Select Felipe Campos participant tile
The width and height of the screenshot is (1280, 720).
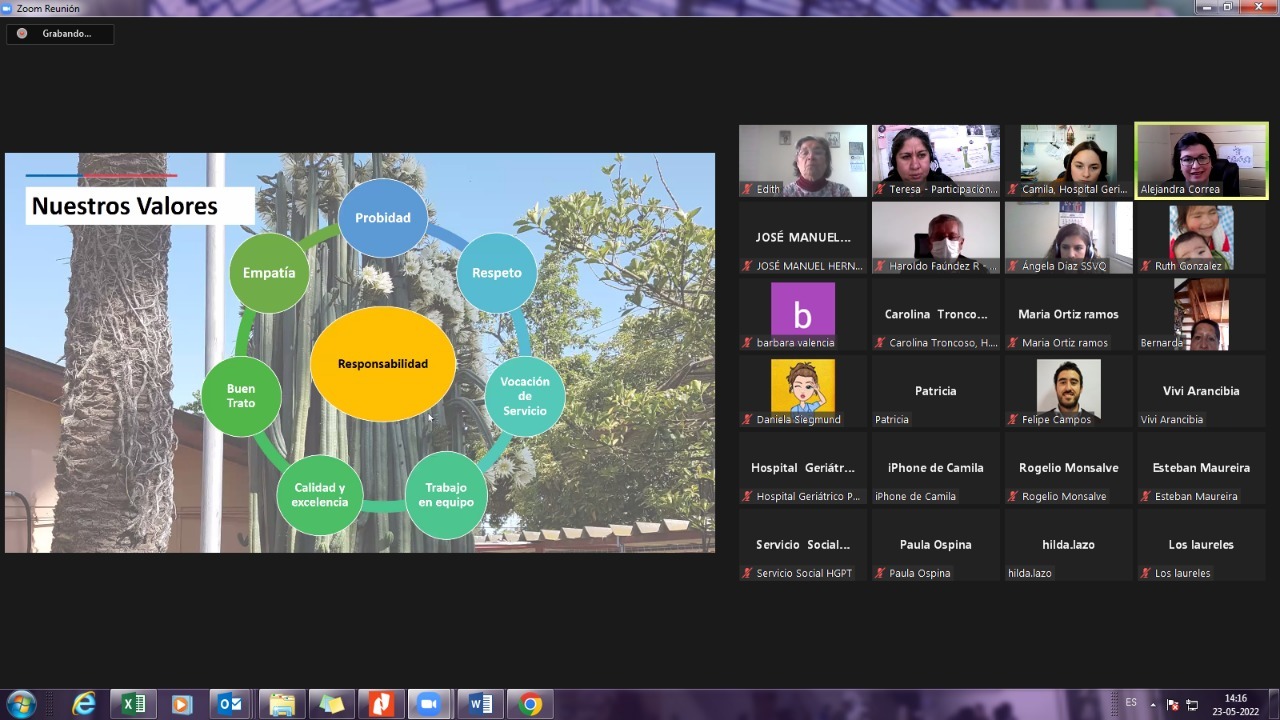[x=1068, y=391]
